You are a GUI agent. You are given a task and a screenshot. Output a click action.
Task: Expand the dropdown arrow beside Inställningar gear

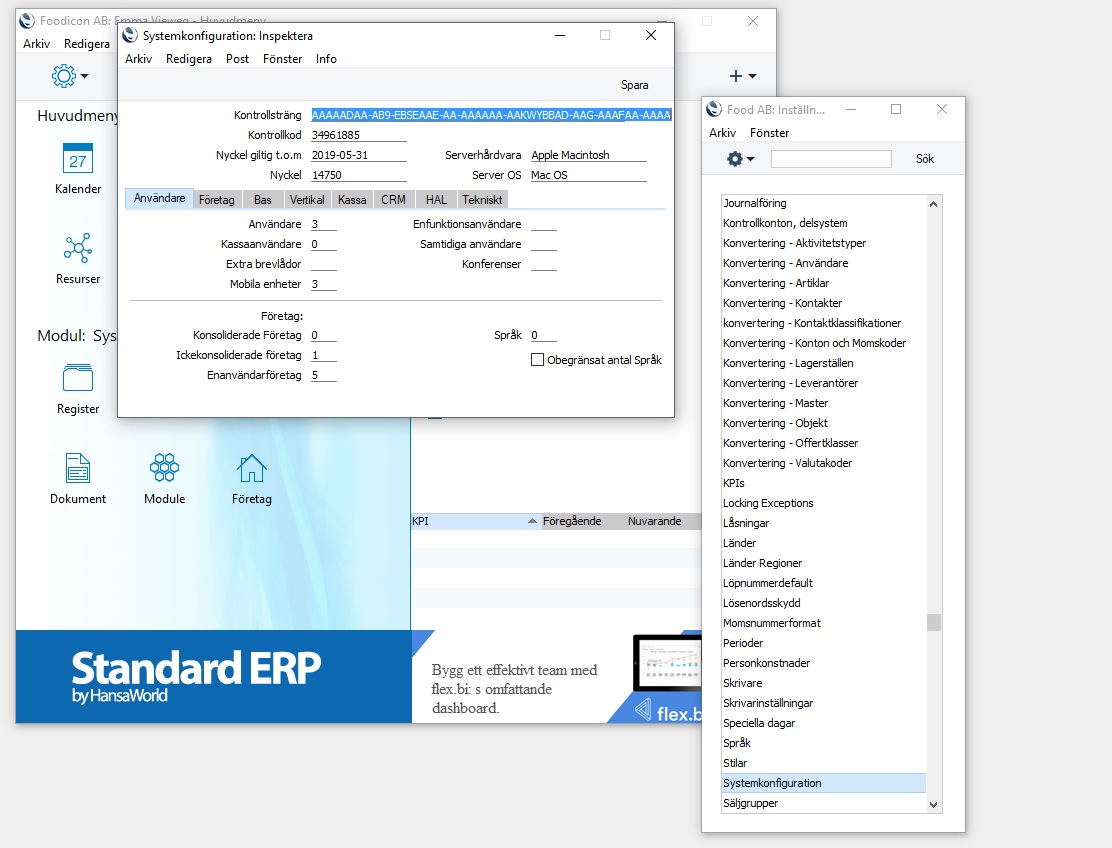click(x=750, y=159)
